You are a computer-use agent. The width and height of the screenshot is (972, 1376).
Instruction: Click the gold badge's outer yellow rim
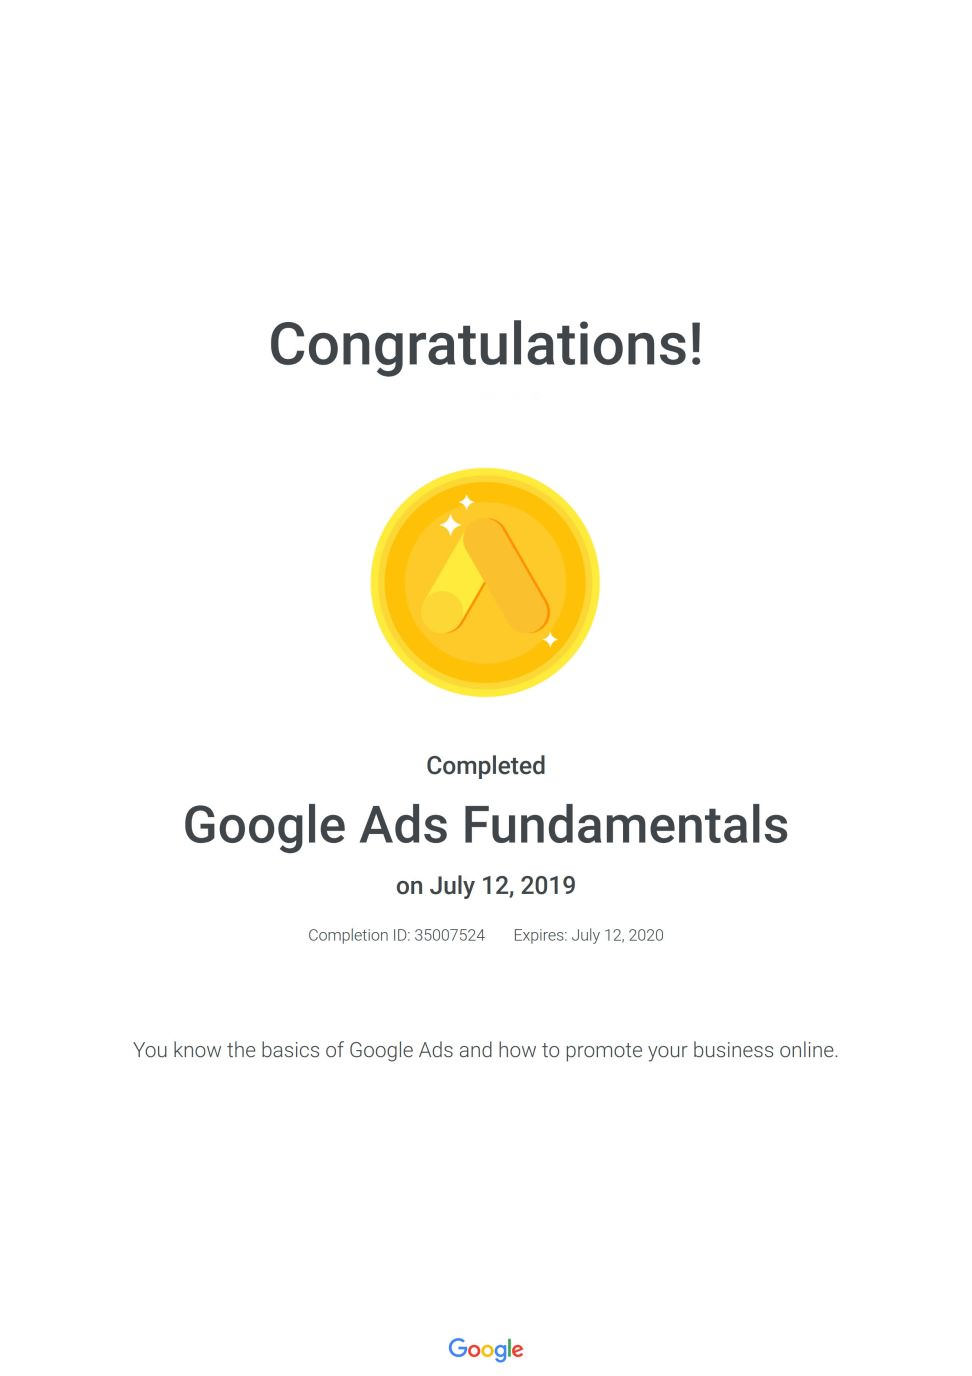tap(379, 582)
